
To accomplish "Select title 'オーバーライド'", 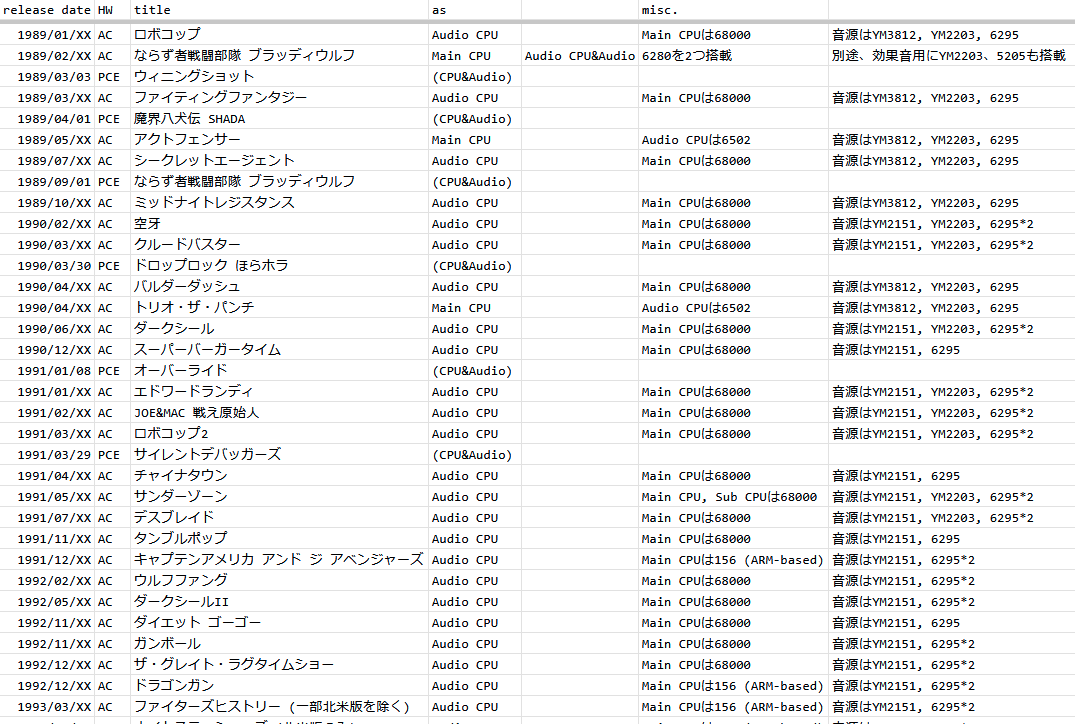I will click(180, 370).
